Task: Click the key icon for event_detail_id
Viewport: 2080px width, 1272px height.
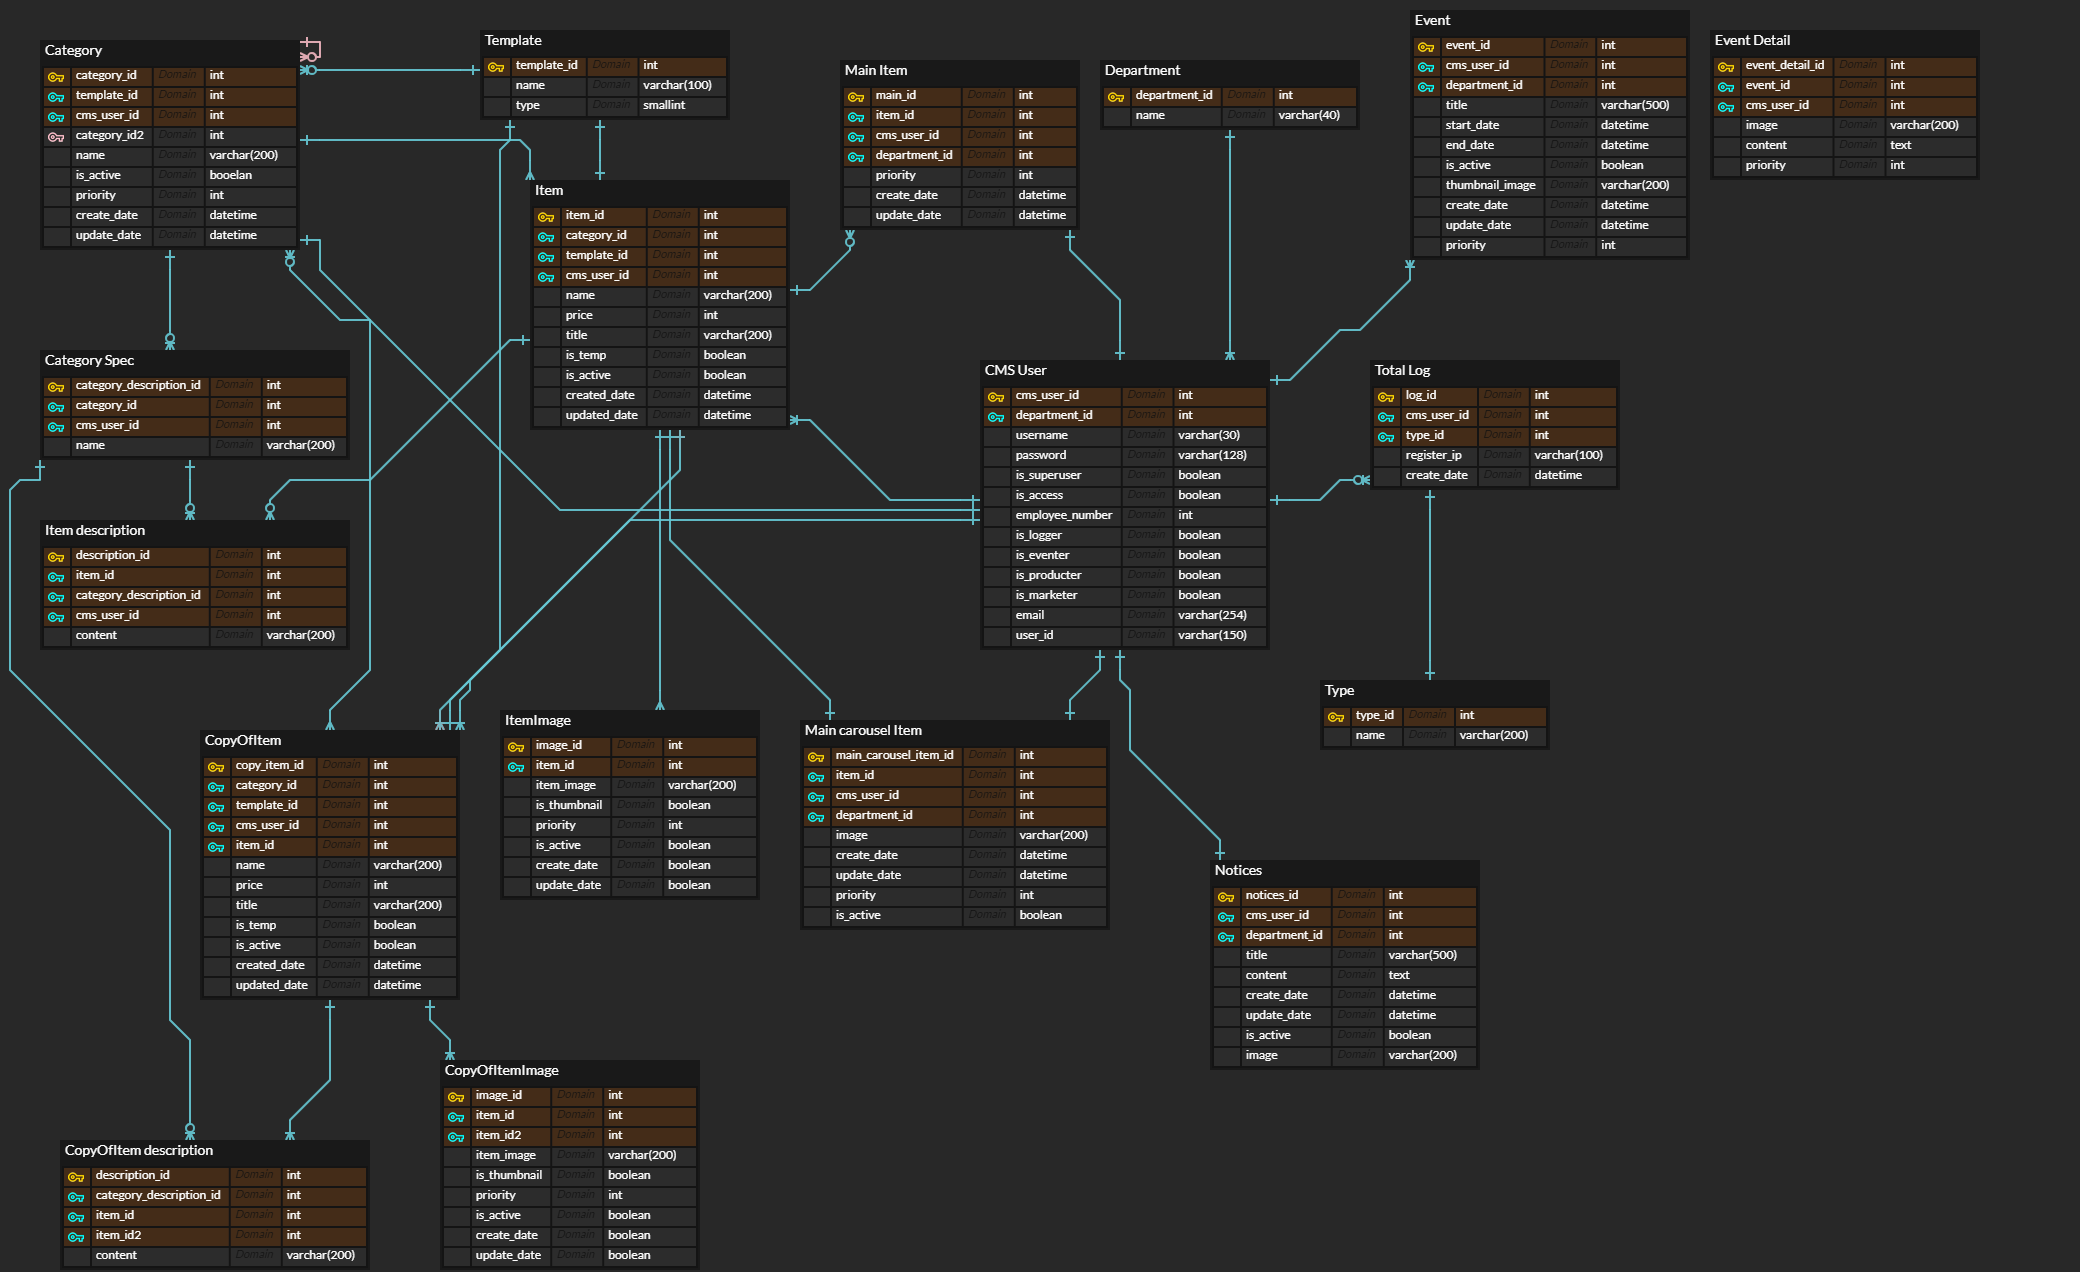Action: [1726, 67]
